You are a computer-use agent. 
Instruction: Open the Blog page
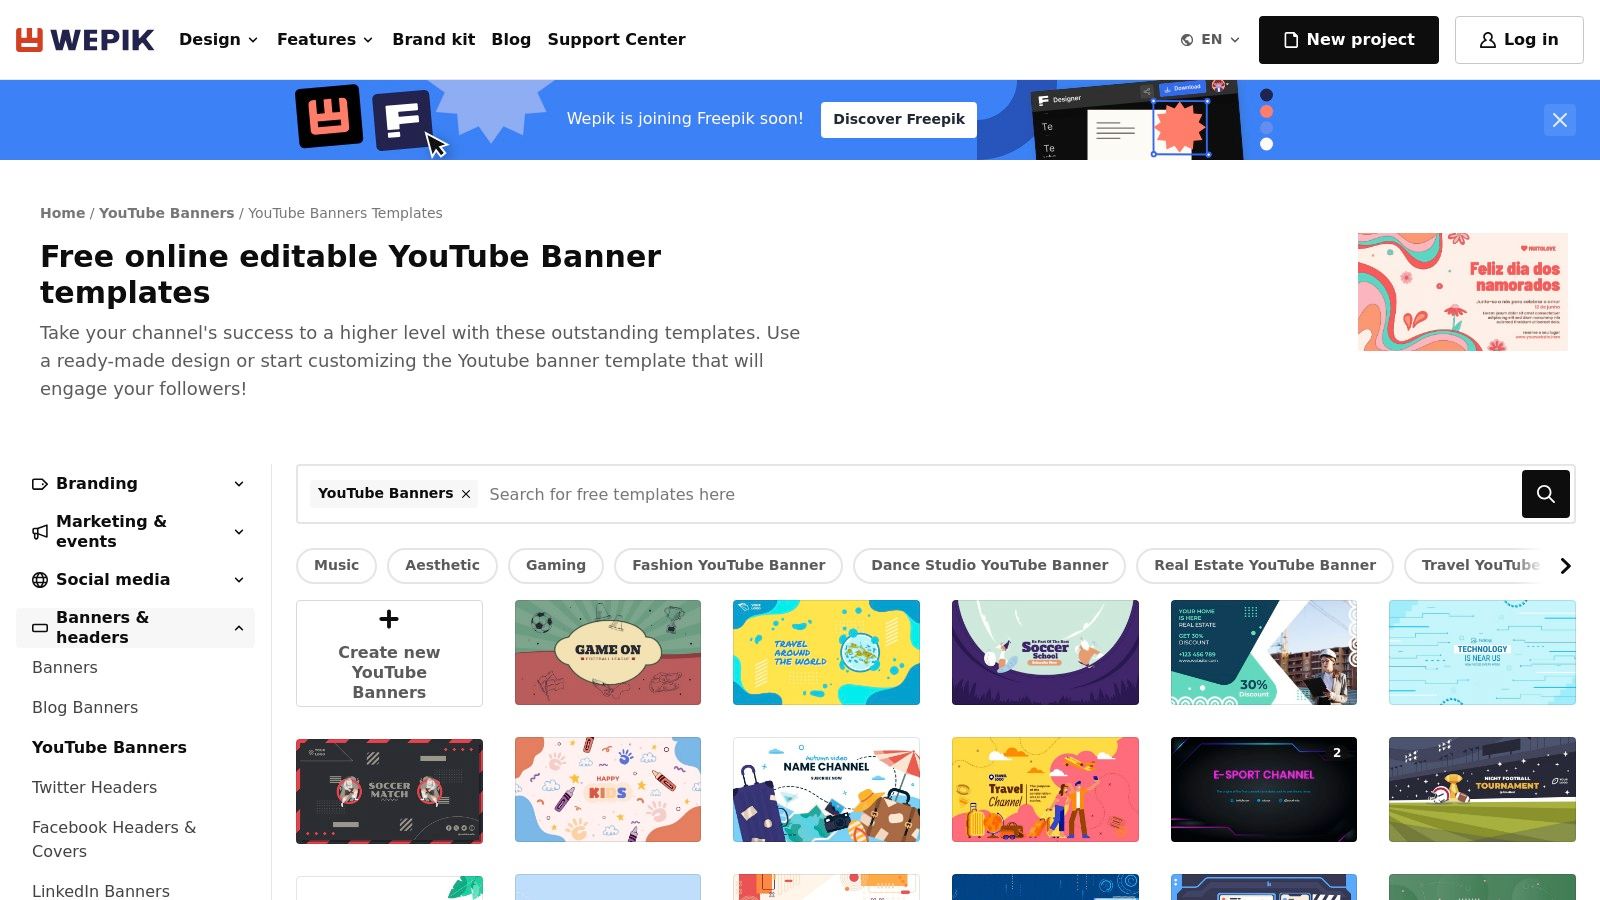tap(511, 40)
